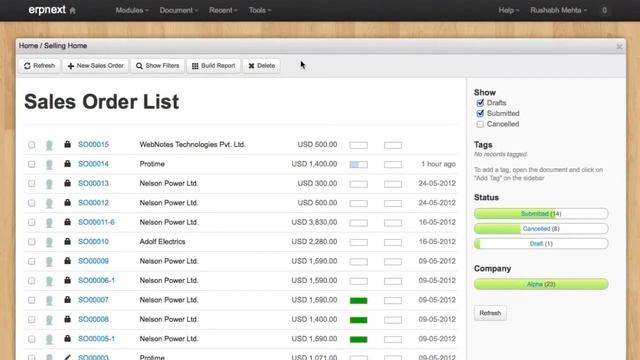Click green progress bar in SO00007 row

[359, 301]
